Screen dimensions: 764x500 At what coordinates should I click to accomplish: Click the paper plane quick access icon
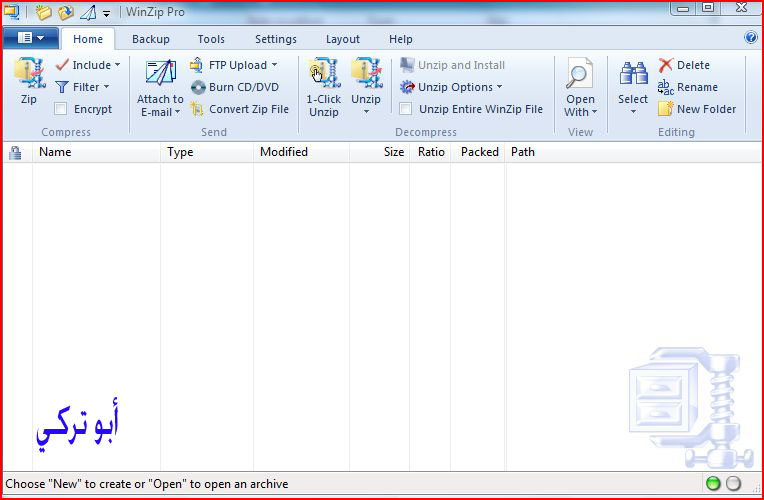click(88, 12)
